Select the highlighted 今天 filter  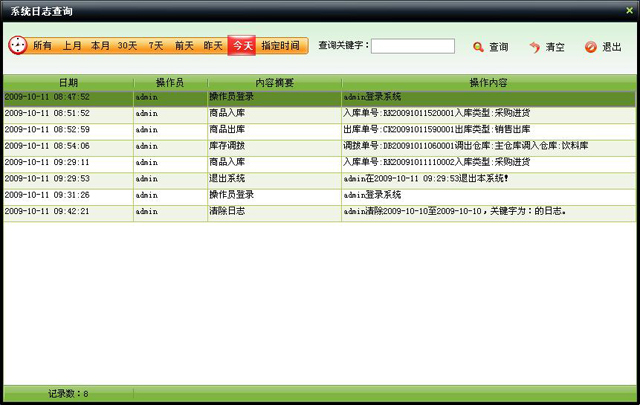pos(242,46)
